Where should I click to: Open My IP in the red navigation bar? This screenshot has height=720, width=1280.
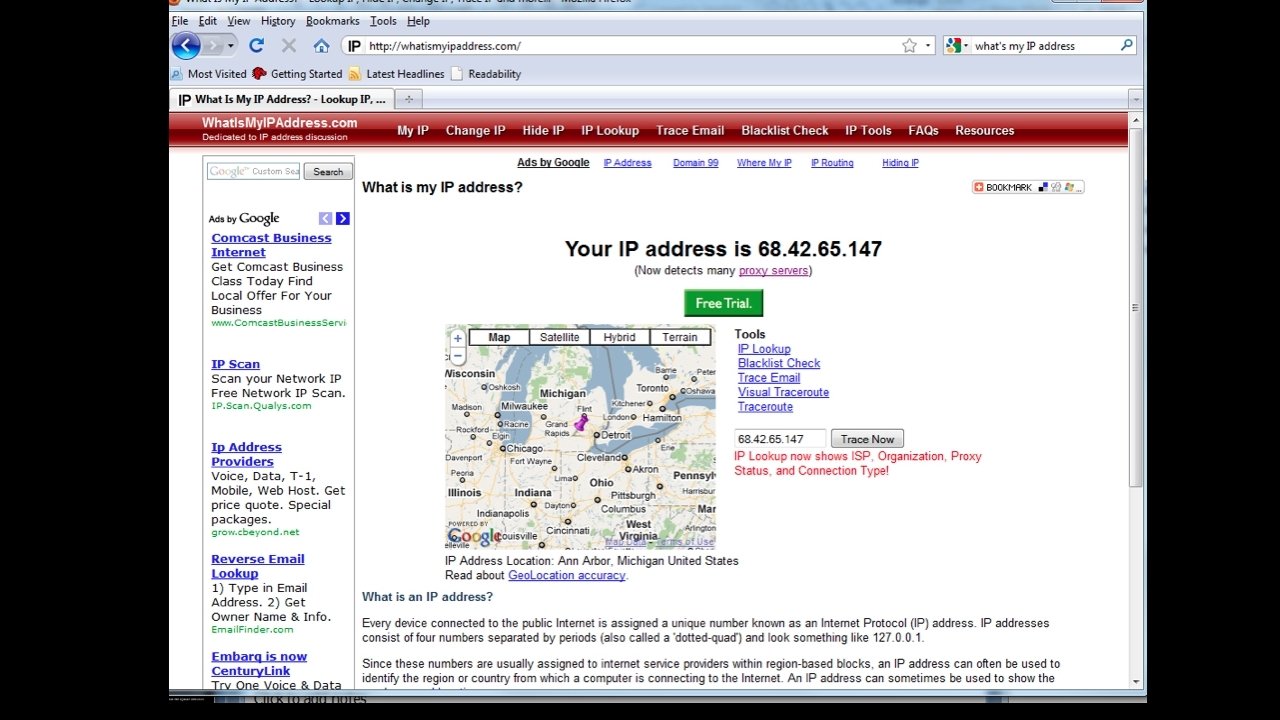[x=413, y=131]
